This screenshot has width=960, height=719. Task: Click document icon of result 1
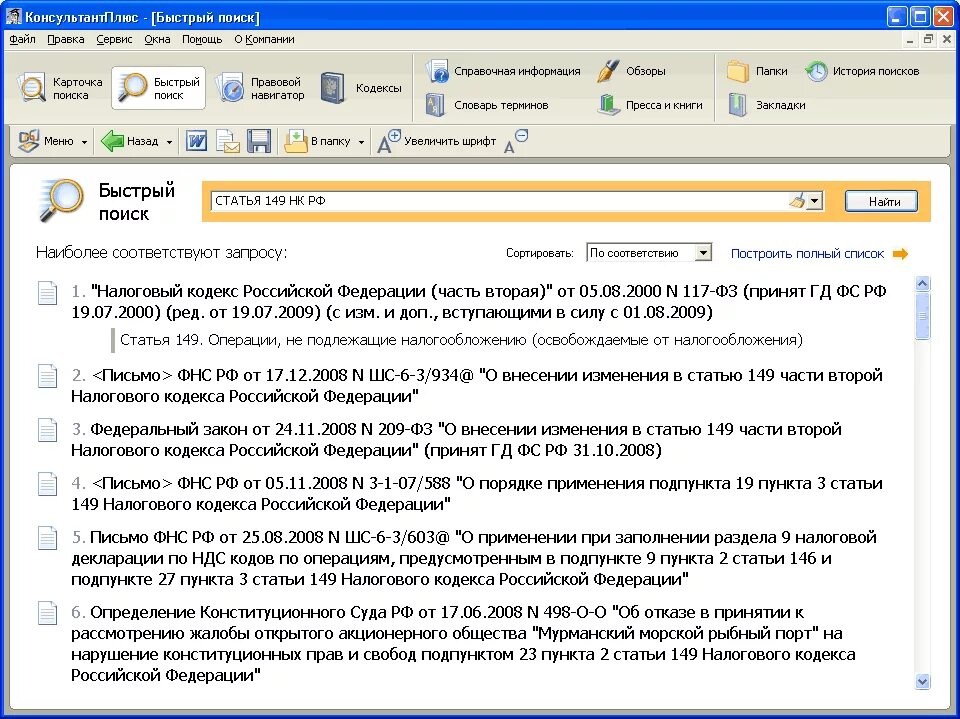pyautogui.click(x=47, y=292)
